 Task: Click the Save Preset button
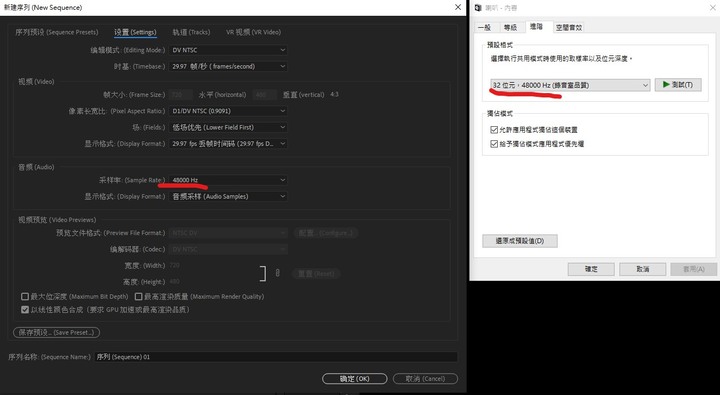click(56, 333)
